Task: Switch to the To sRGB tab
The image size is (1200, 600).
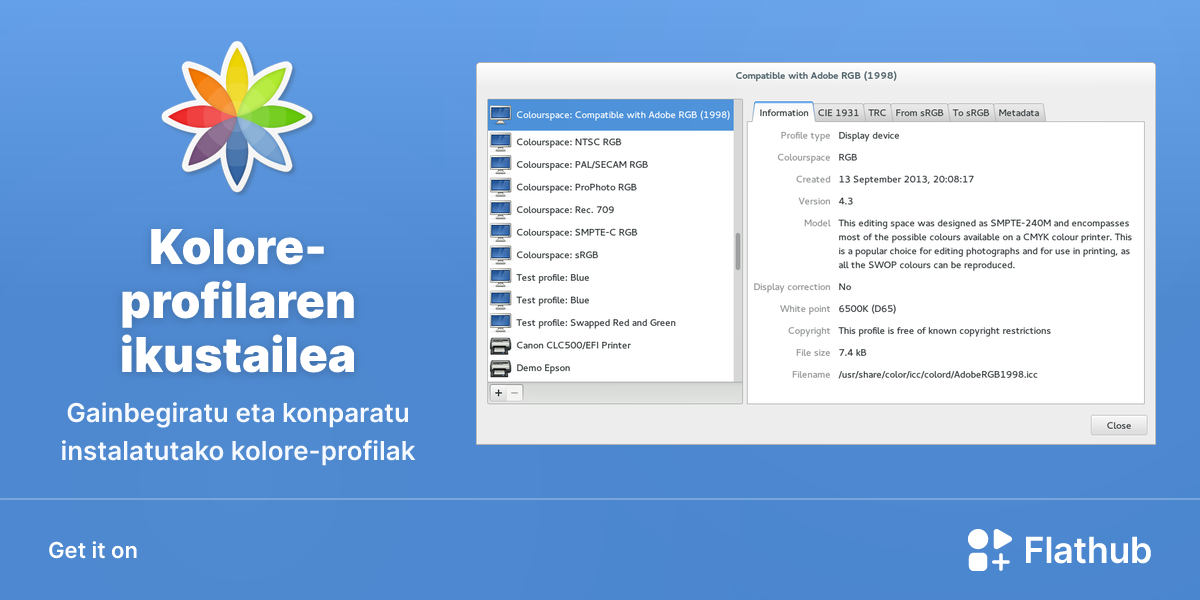Action: click(970, 113)
